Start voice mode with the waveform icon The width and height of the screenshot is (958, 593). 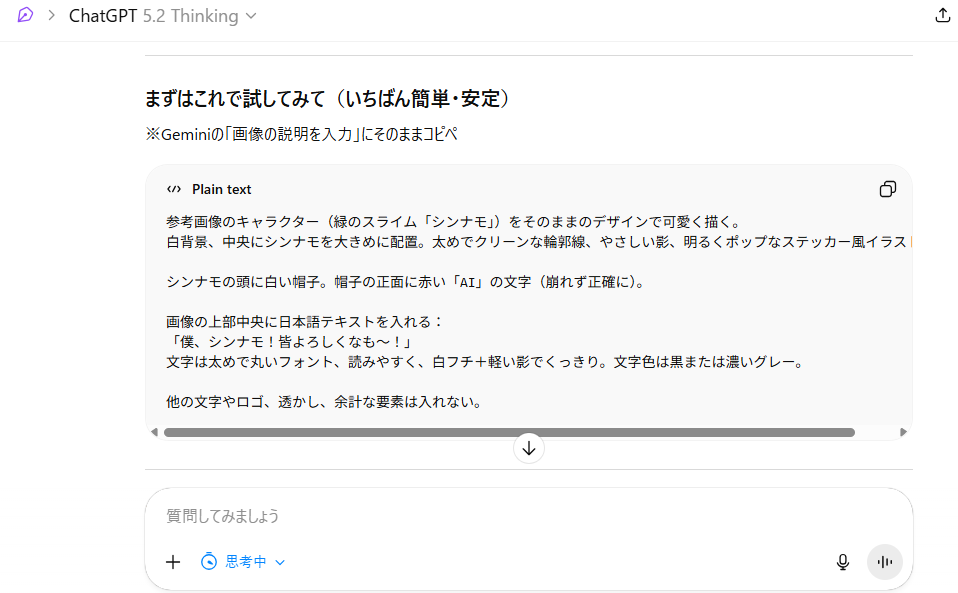tap(884, 562)
